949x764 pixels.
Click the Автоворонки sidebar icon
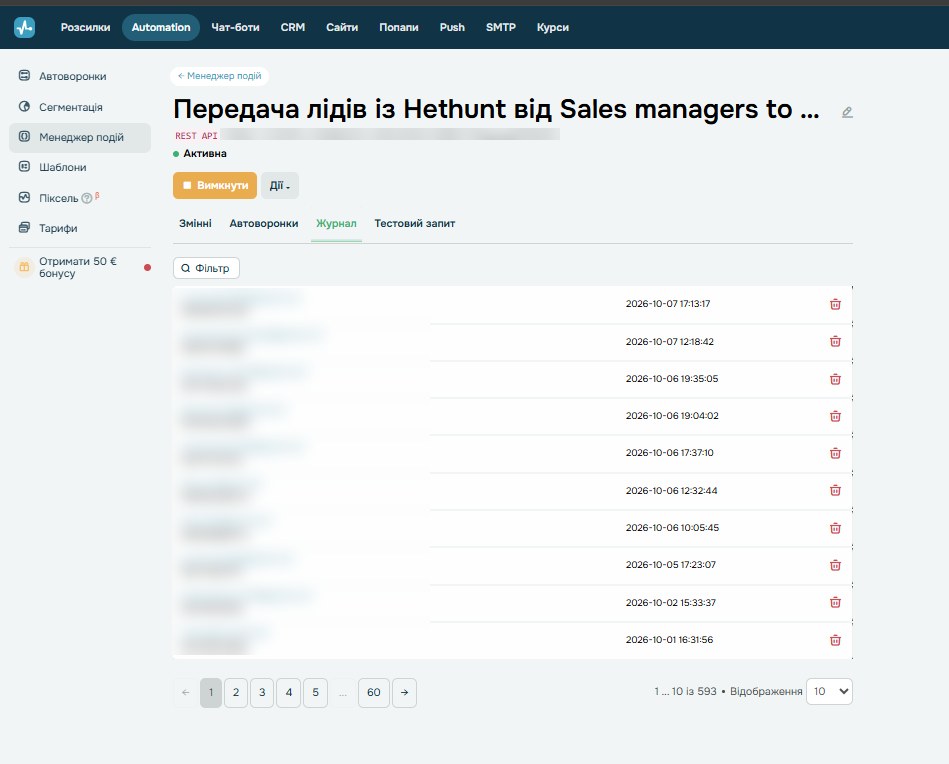(24, 76)
